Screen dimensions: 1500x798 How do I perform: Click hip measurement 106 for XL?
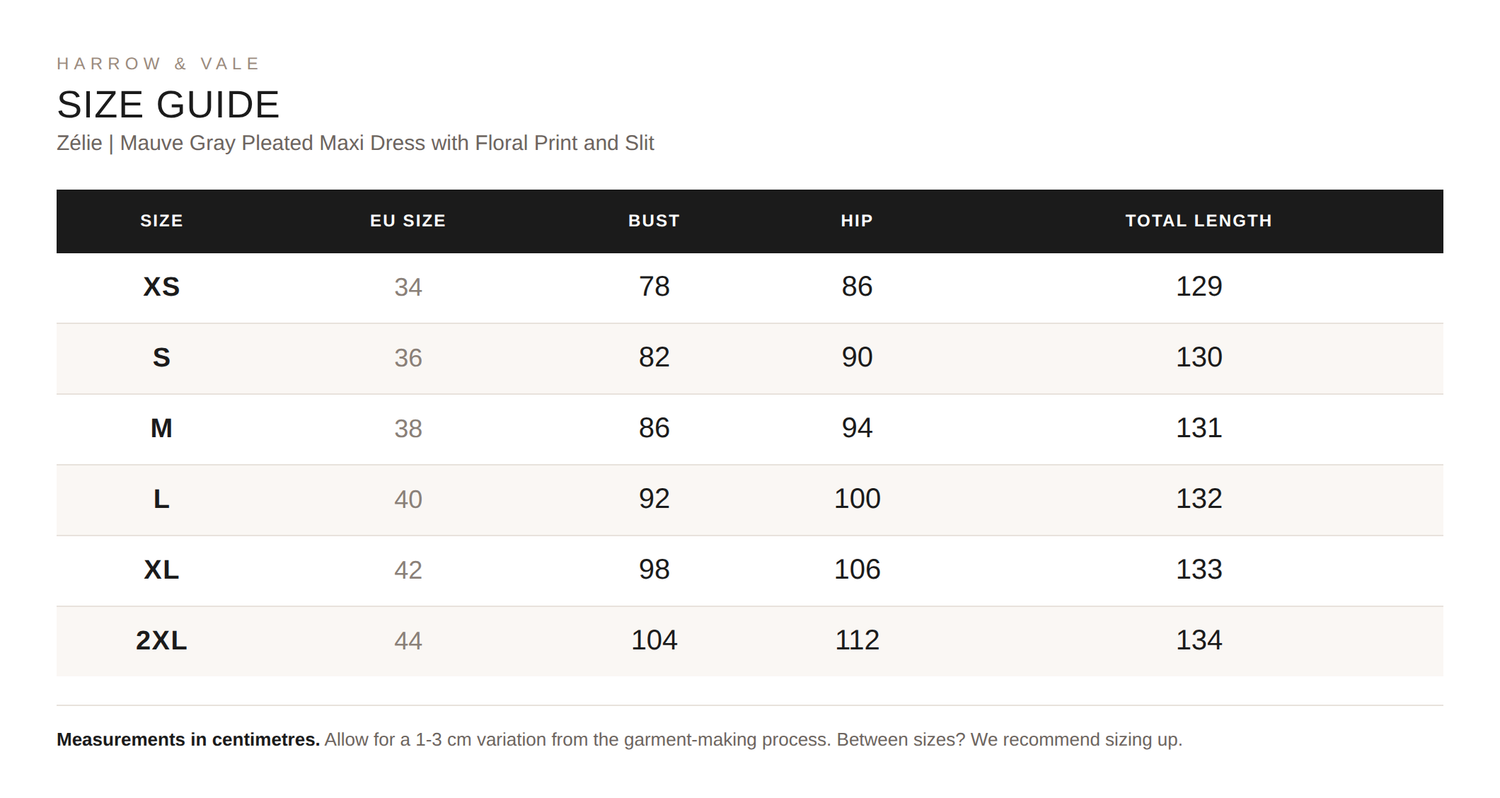coord(857,569)
